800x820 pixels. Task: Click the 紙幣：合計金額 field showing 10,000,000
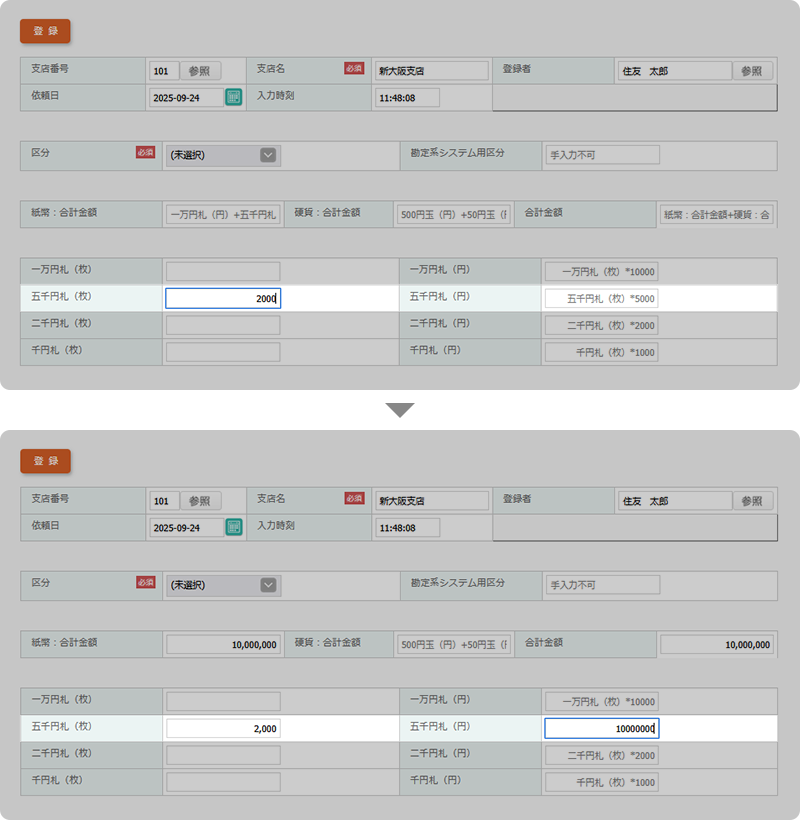[x=222, y=645]
